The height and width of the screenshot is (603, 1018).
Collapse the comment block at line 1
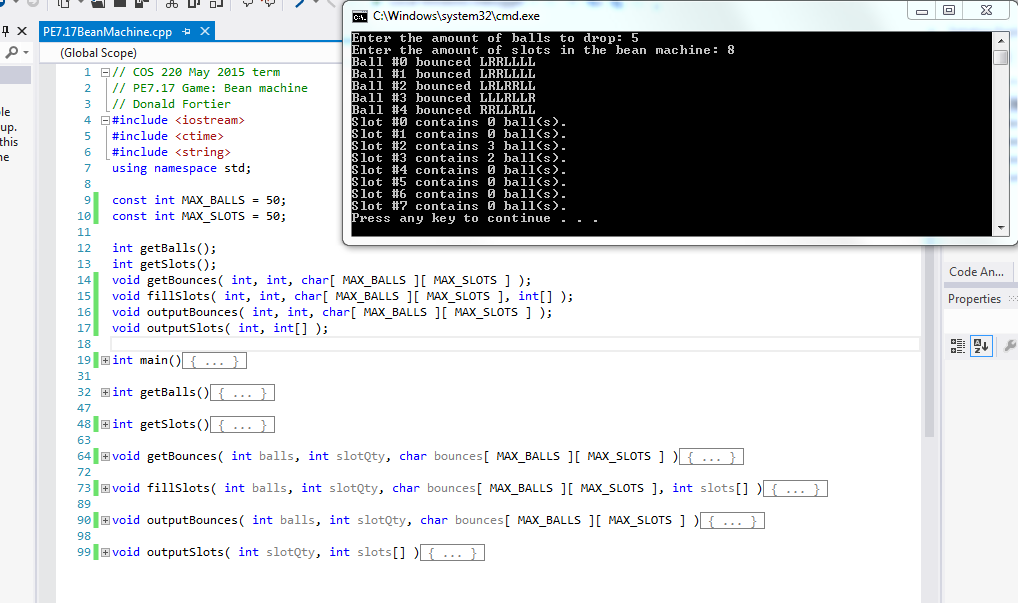(105, 73)
